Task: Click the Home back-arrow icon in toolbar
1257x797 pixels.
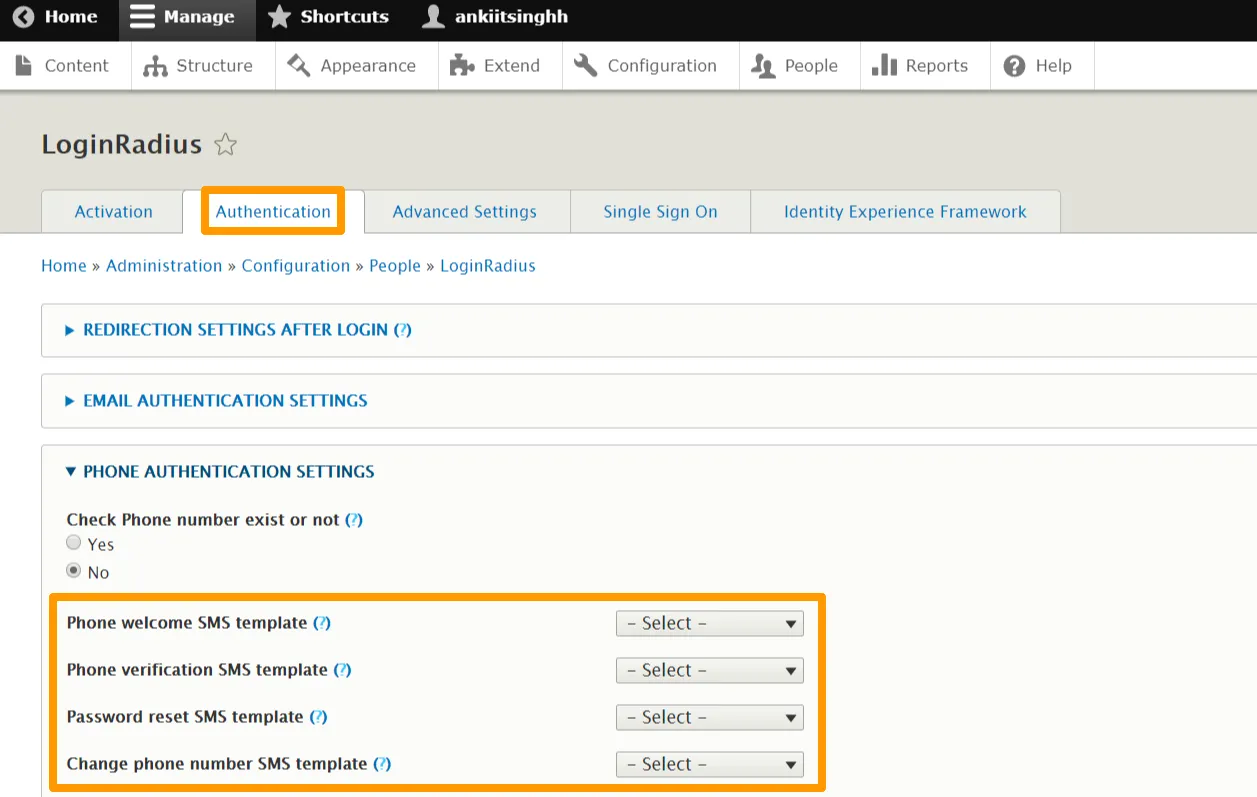Action: (x=24, y=17)
